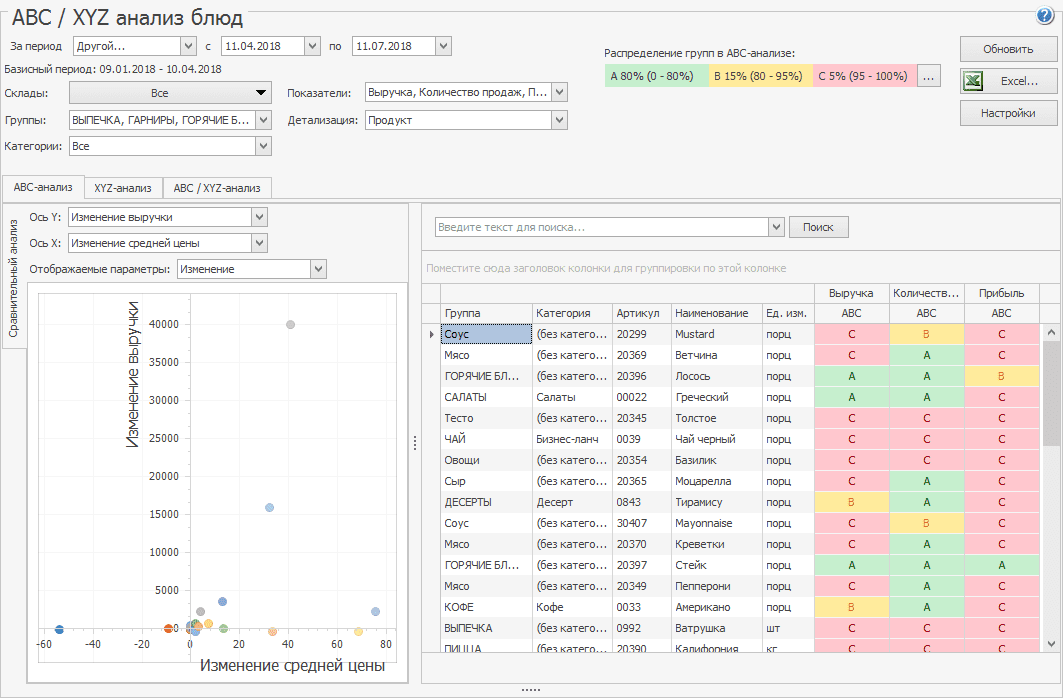Open the help question mark icon
1063x698 pixels.
pos(1045,16)
